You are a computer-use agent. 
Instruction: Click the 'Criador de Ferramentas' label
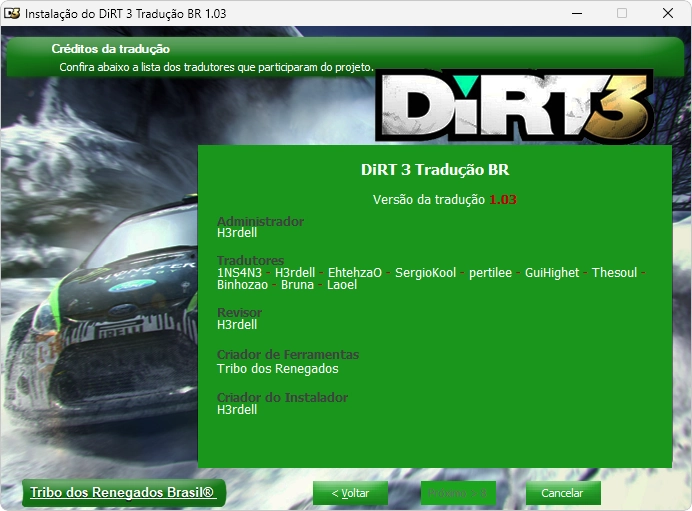pos(288,354)
